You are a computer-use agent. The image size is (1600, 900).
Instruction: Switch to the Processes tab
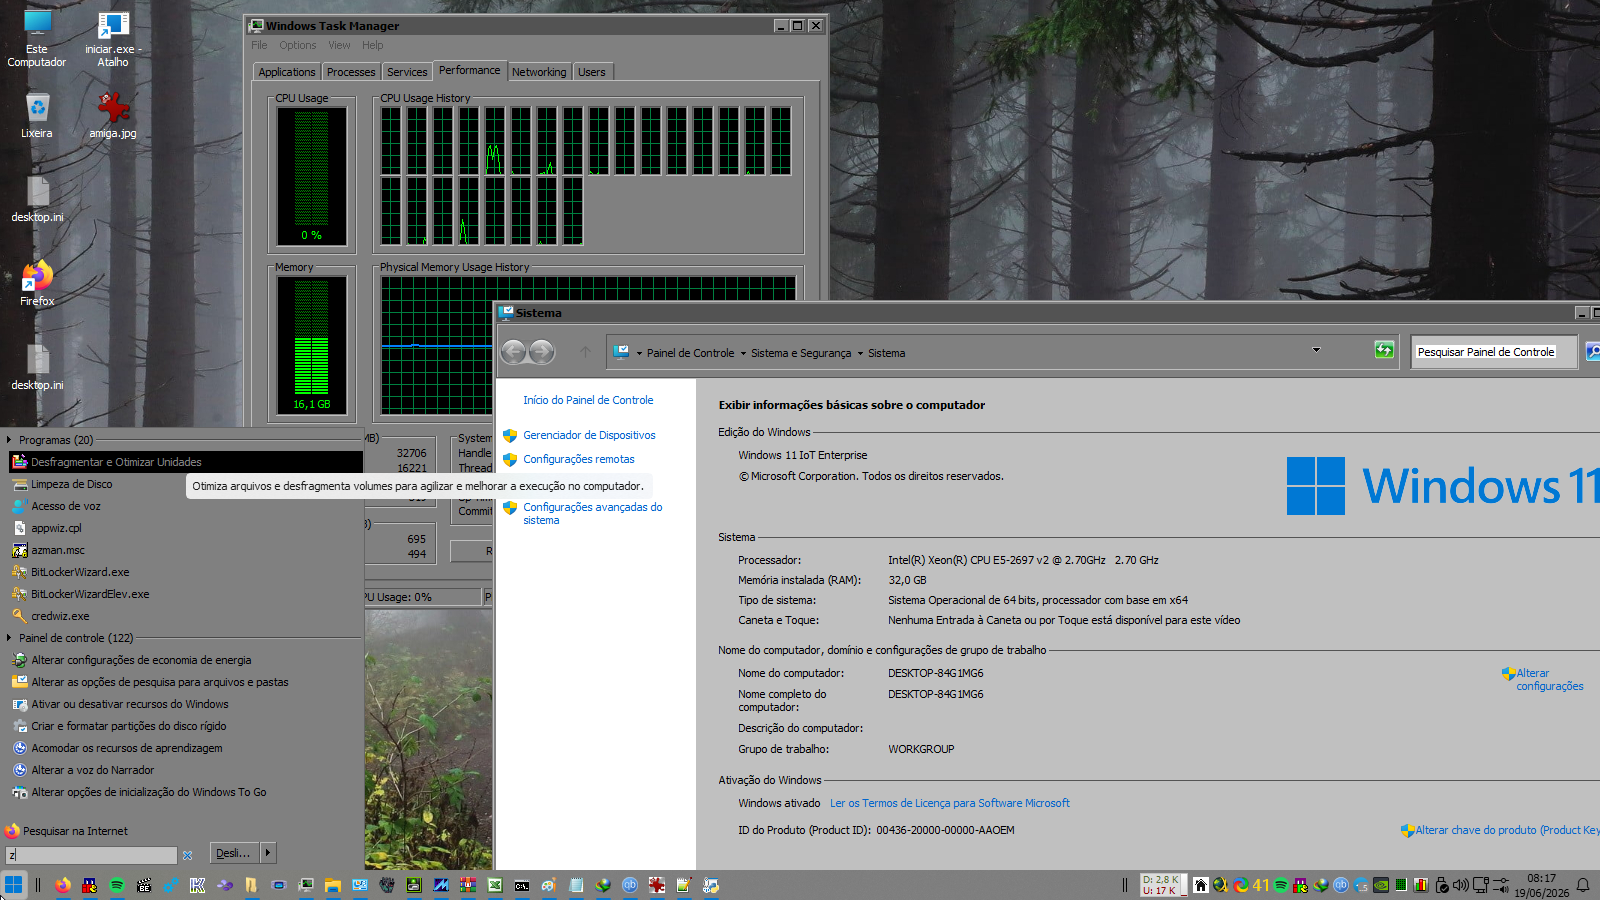point(351,72)
